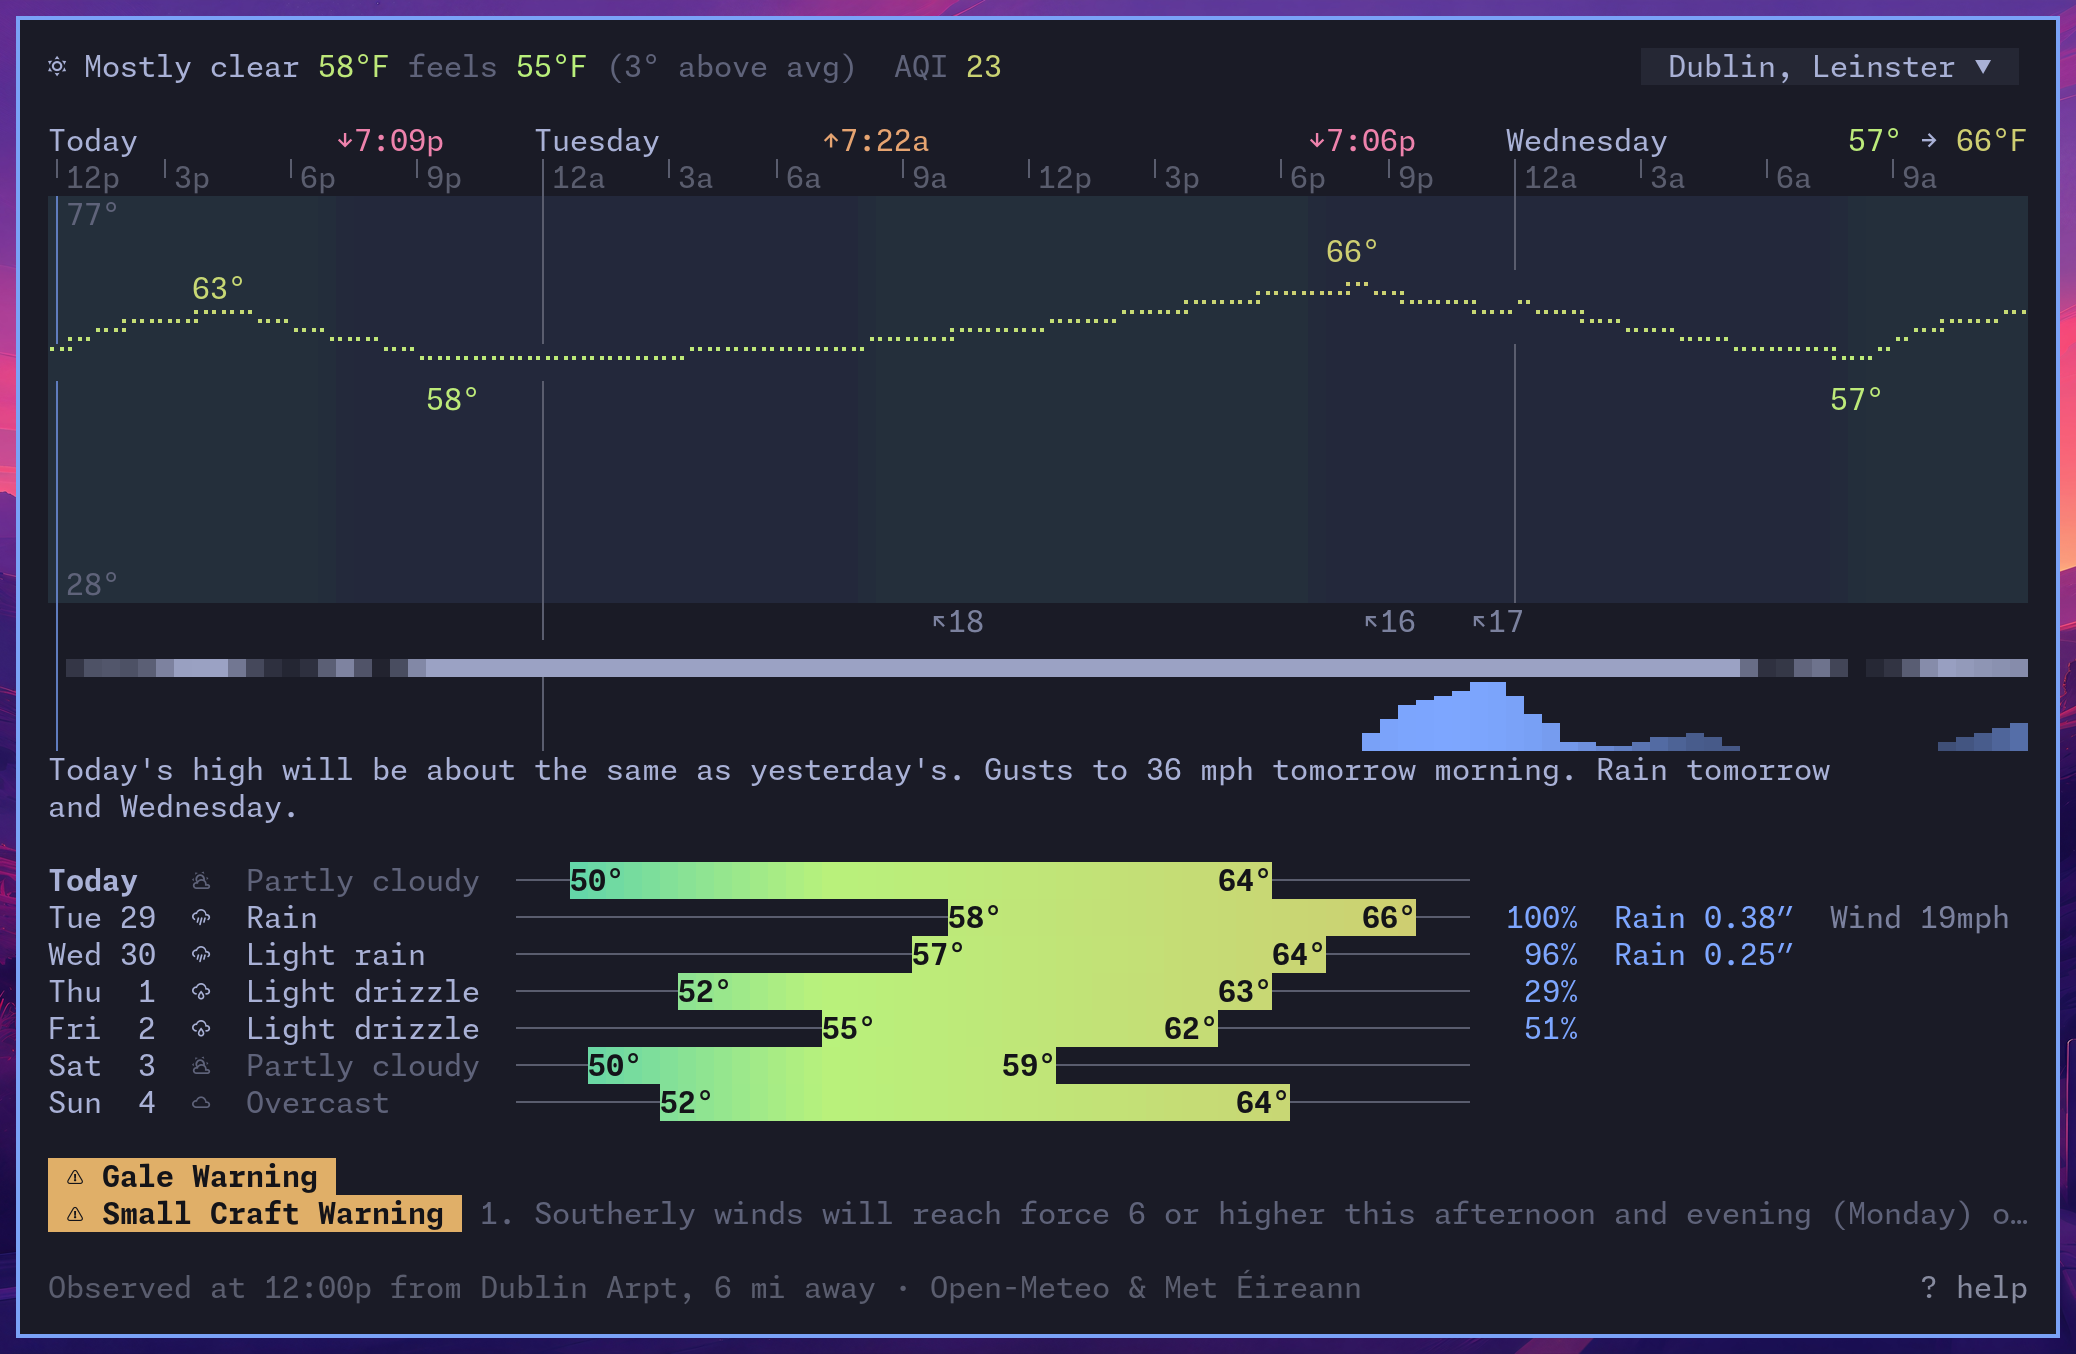Viewport: 2076px width, 1354px height.
Task: Click the Thu 1 light drizzle icon
Action: (201, 992)
